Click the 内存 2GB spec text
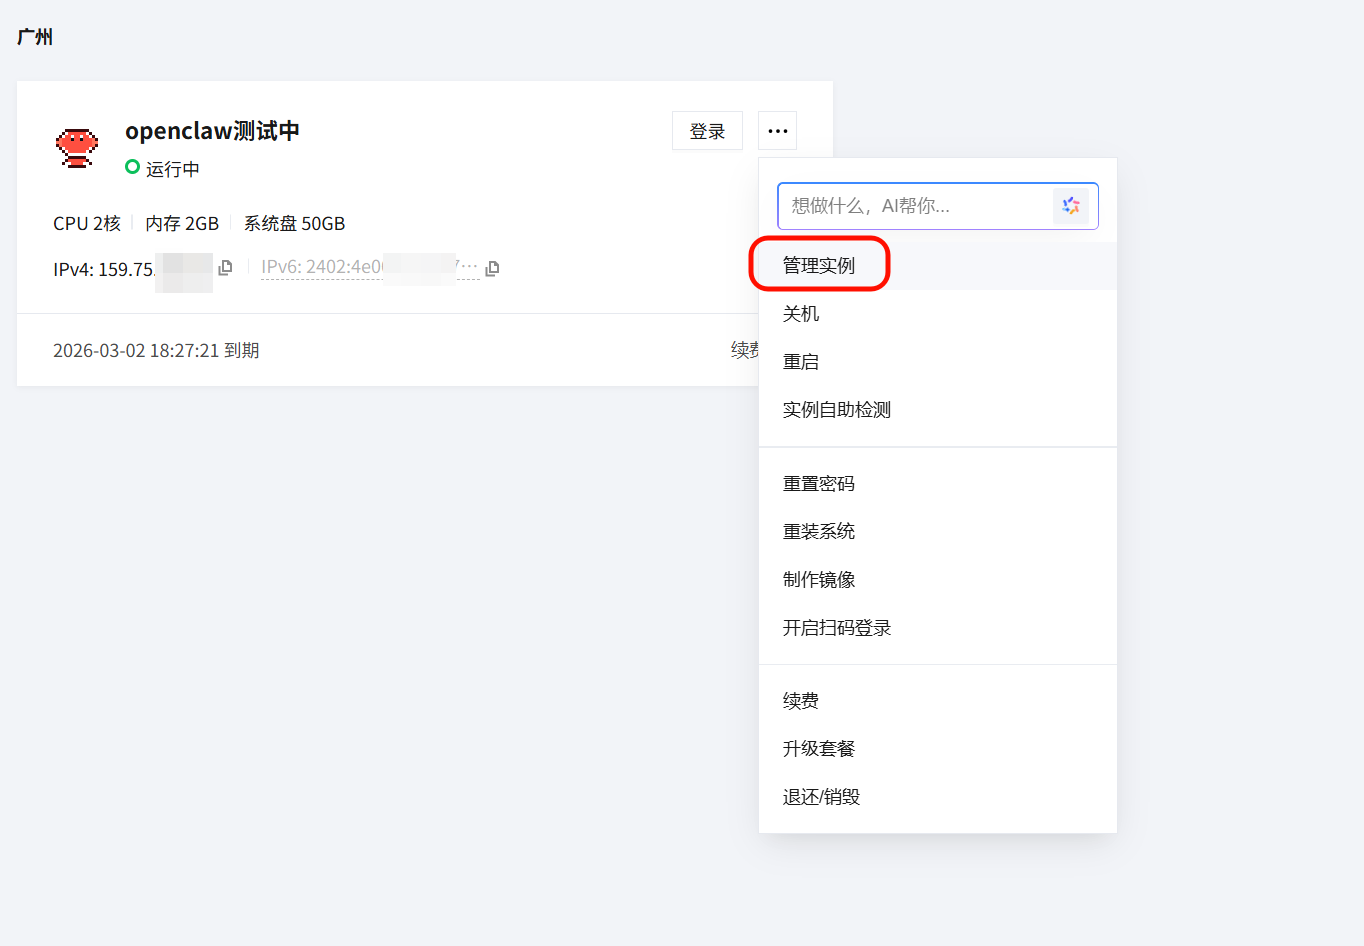The image size is (1364, 946). pyautogui.click(x=182, y=224)
